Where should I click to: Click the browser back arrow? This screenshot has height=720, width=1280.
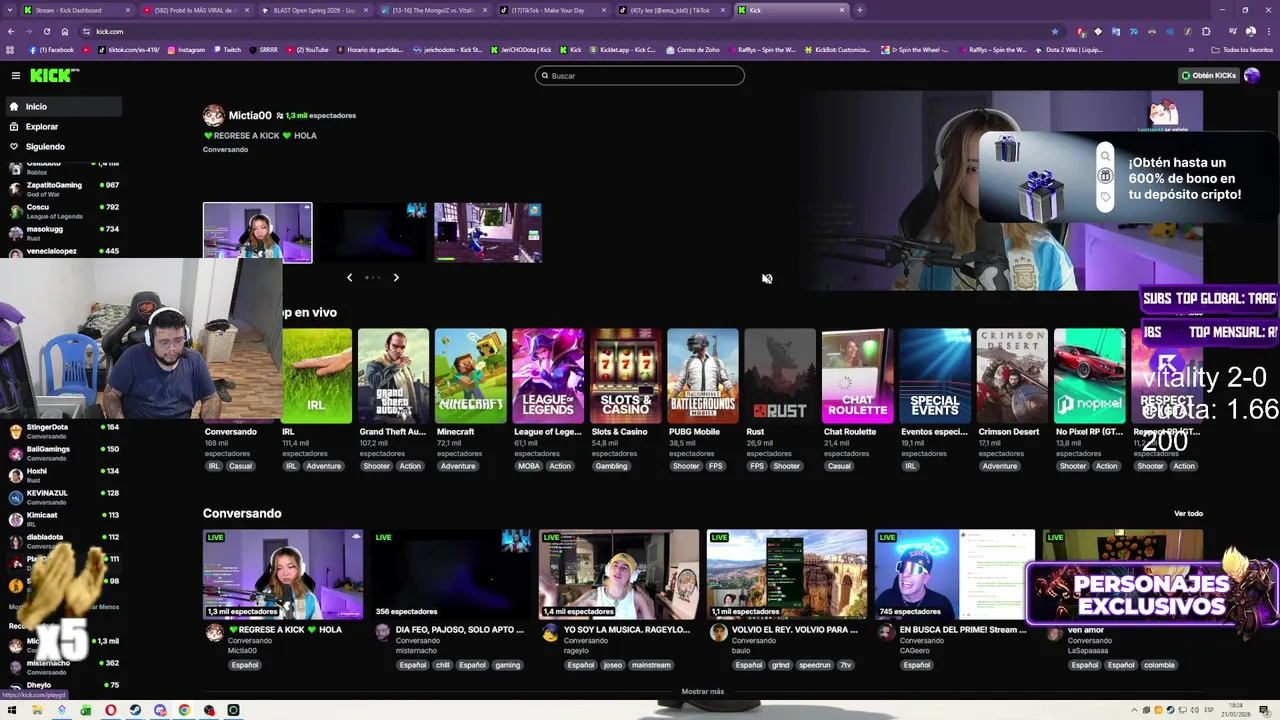tap(11, 31)
